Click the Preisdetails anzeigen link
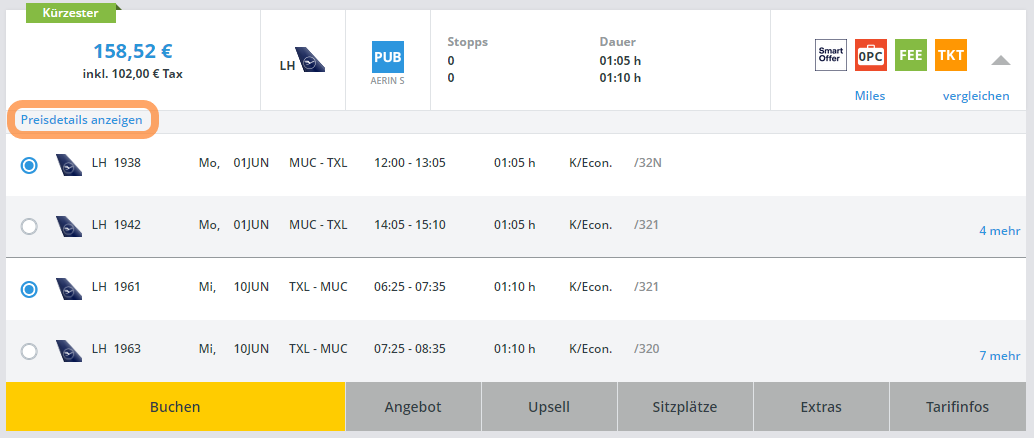The height and width of the screenshot is (438, 1034). point(82,120)
